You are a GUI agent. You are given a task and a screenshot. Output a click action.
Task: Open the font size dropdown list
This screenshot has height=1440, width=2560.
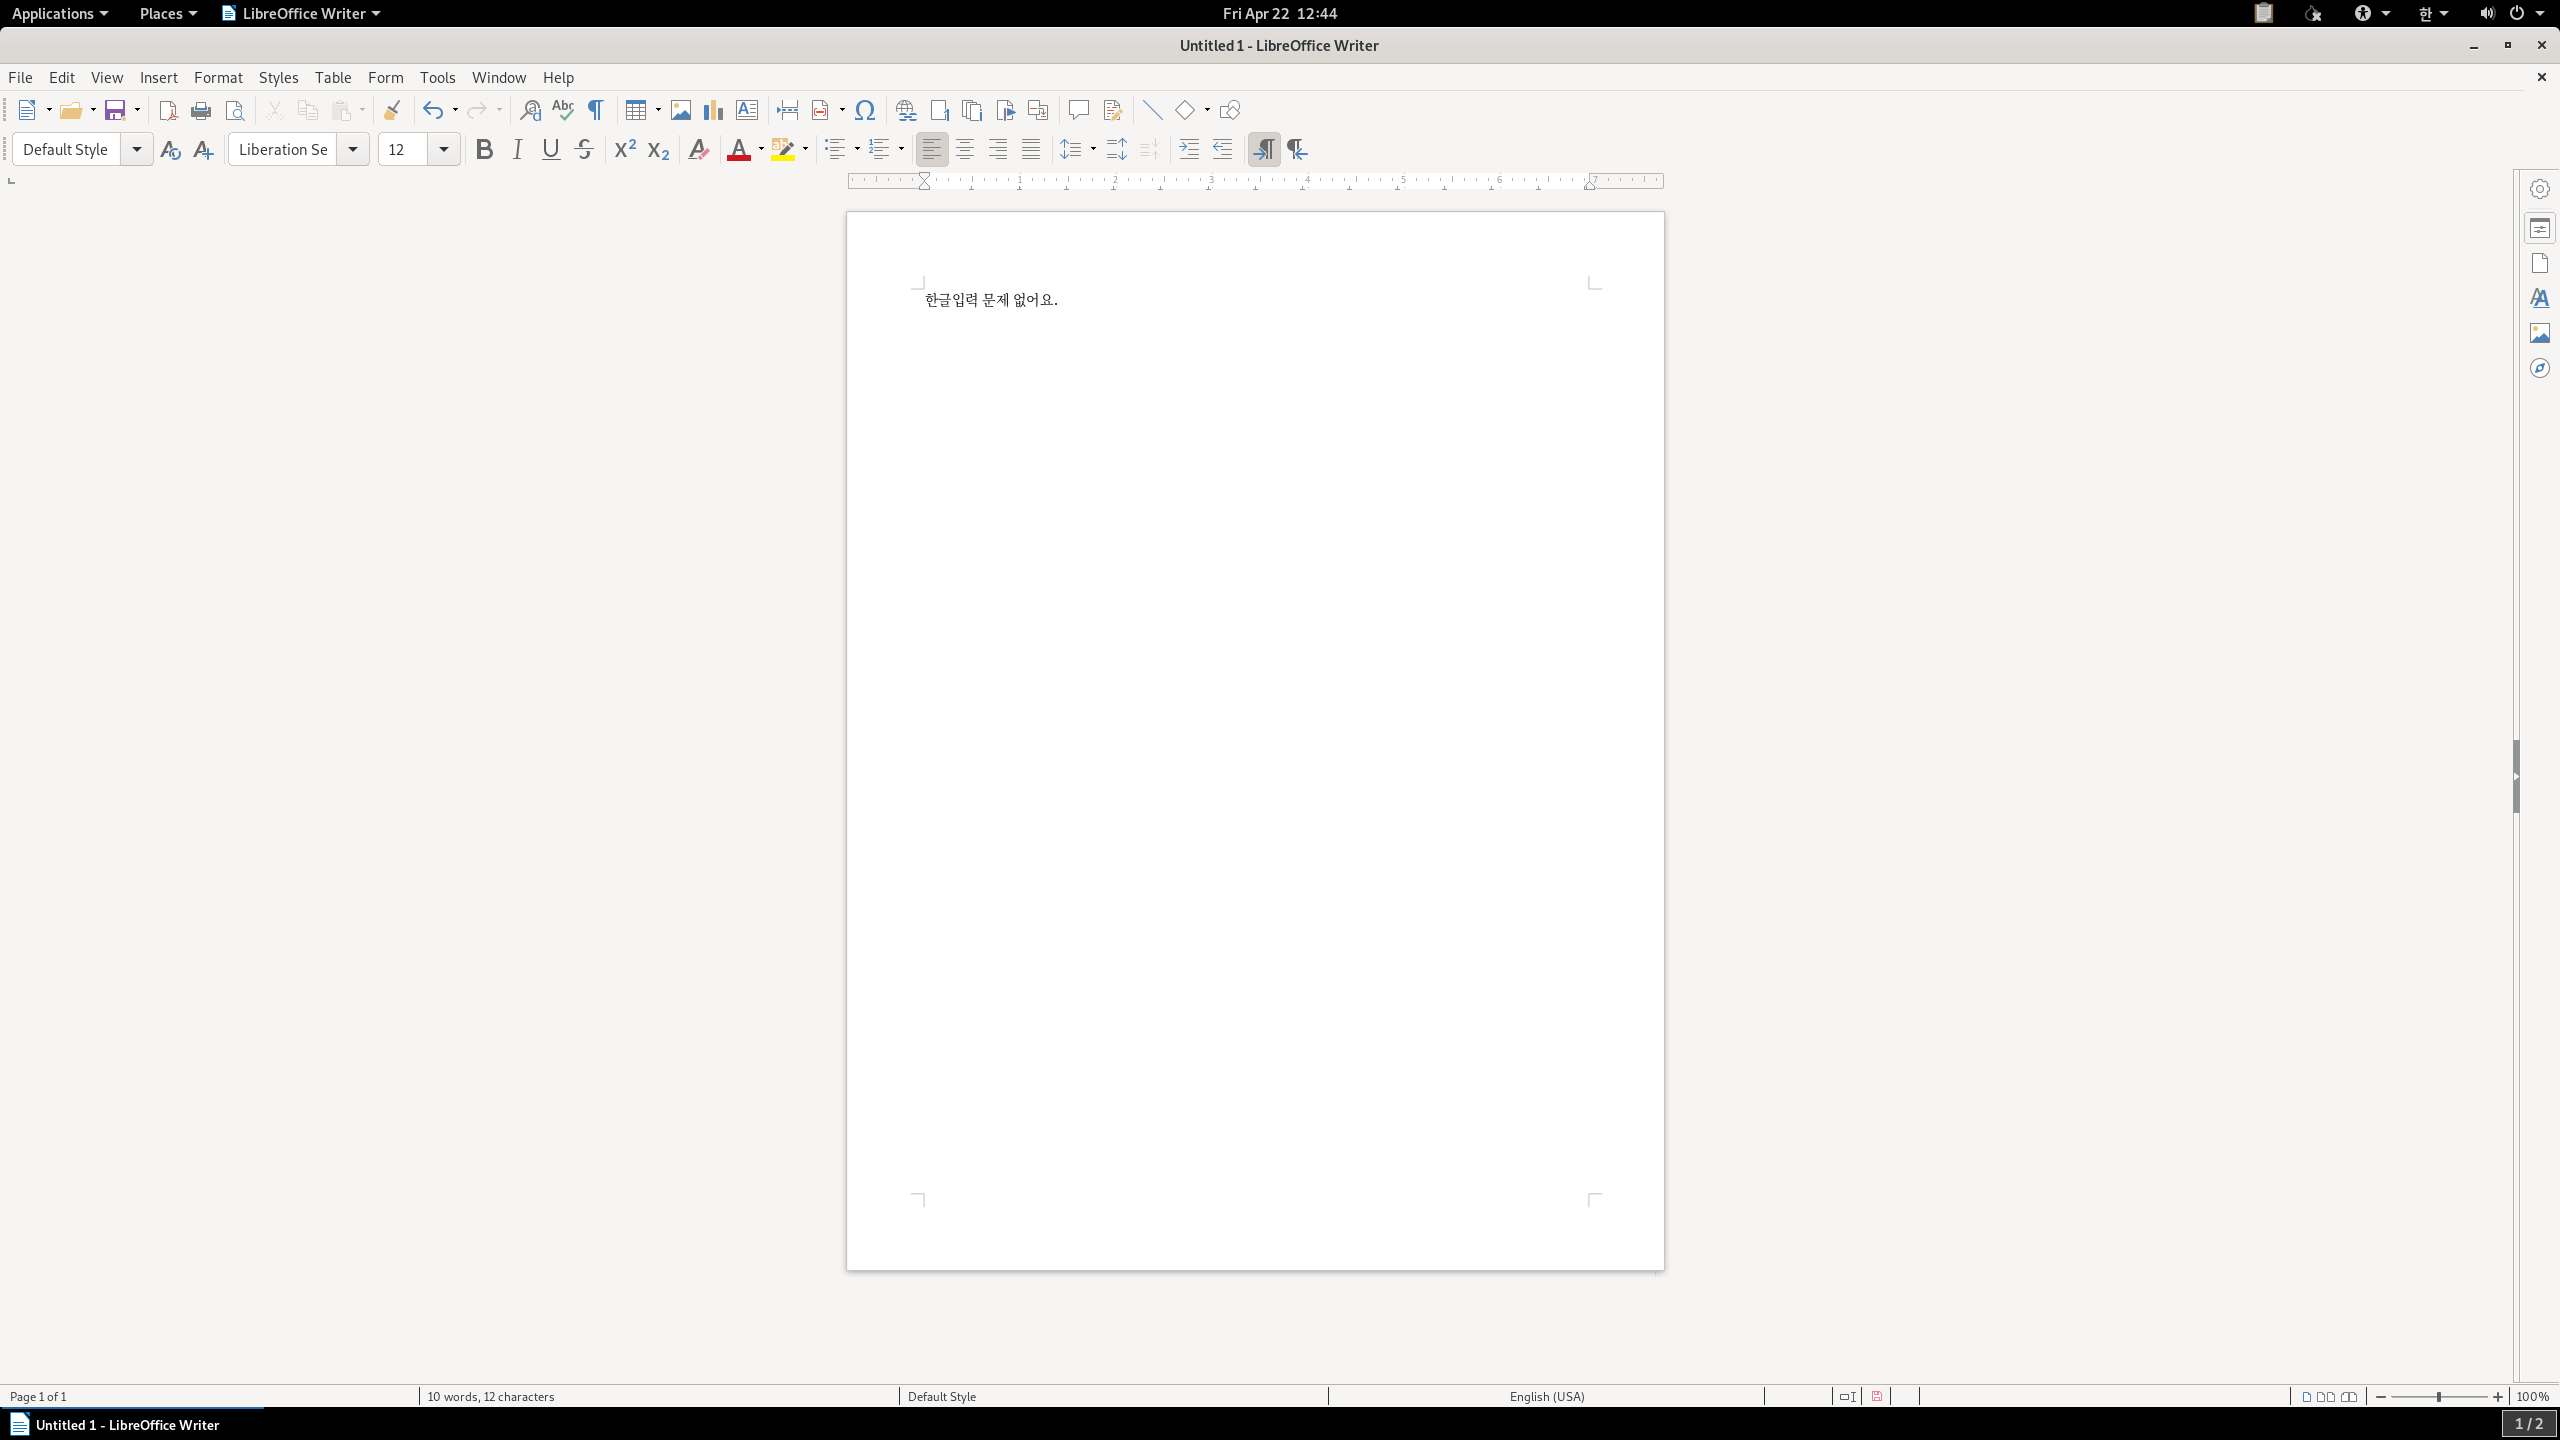(x=444, y=150)
